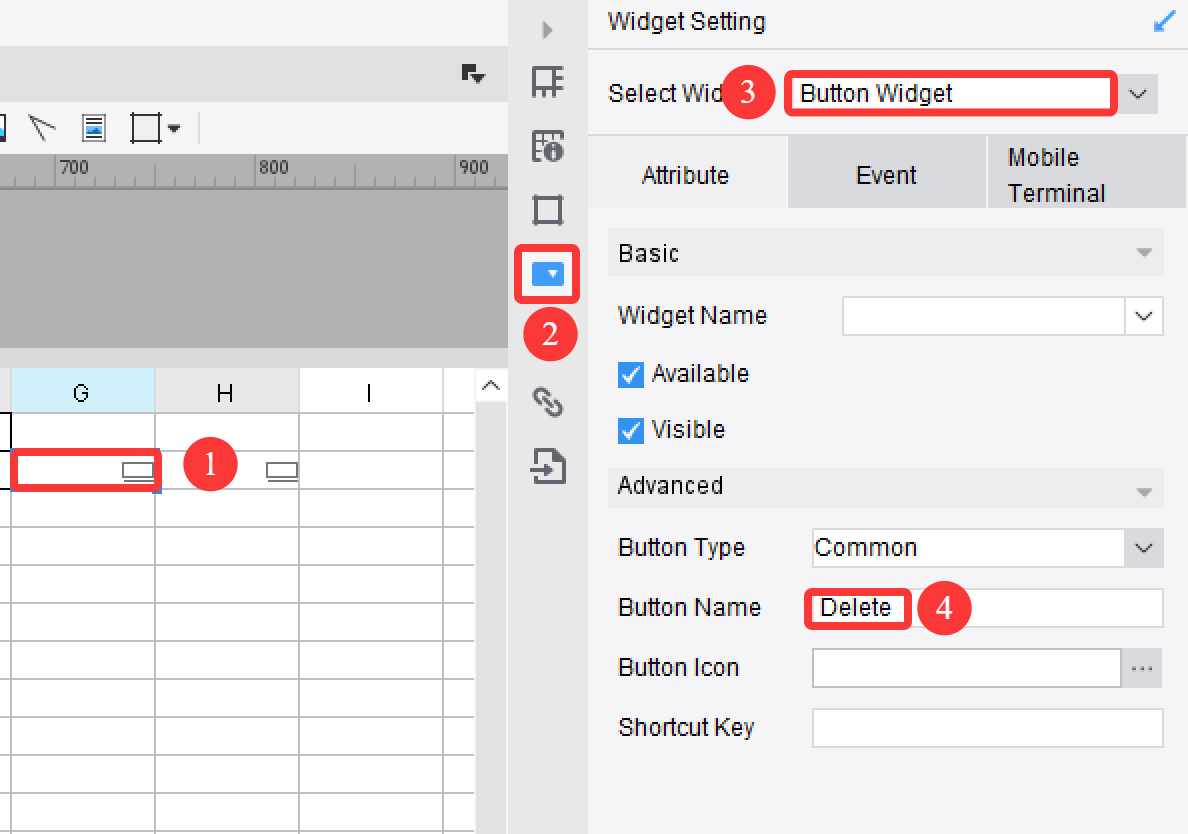Select the widget settings panel icon
Screen dimensions: 1188x834
coord(547,274)
